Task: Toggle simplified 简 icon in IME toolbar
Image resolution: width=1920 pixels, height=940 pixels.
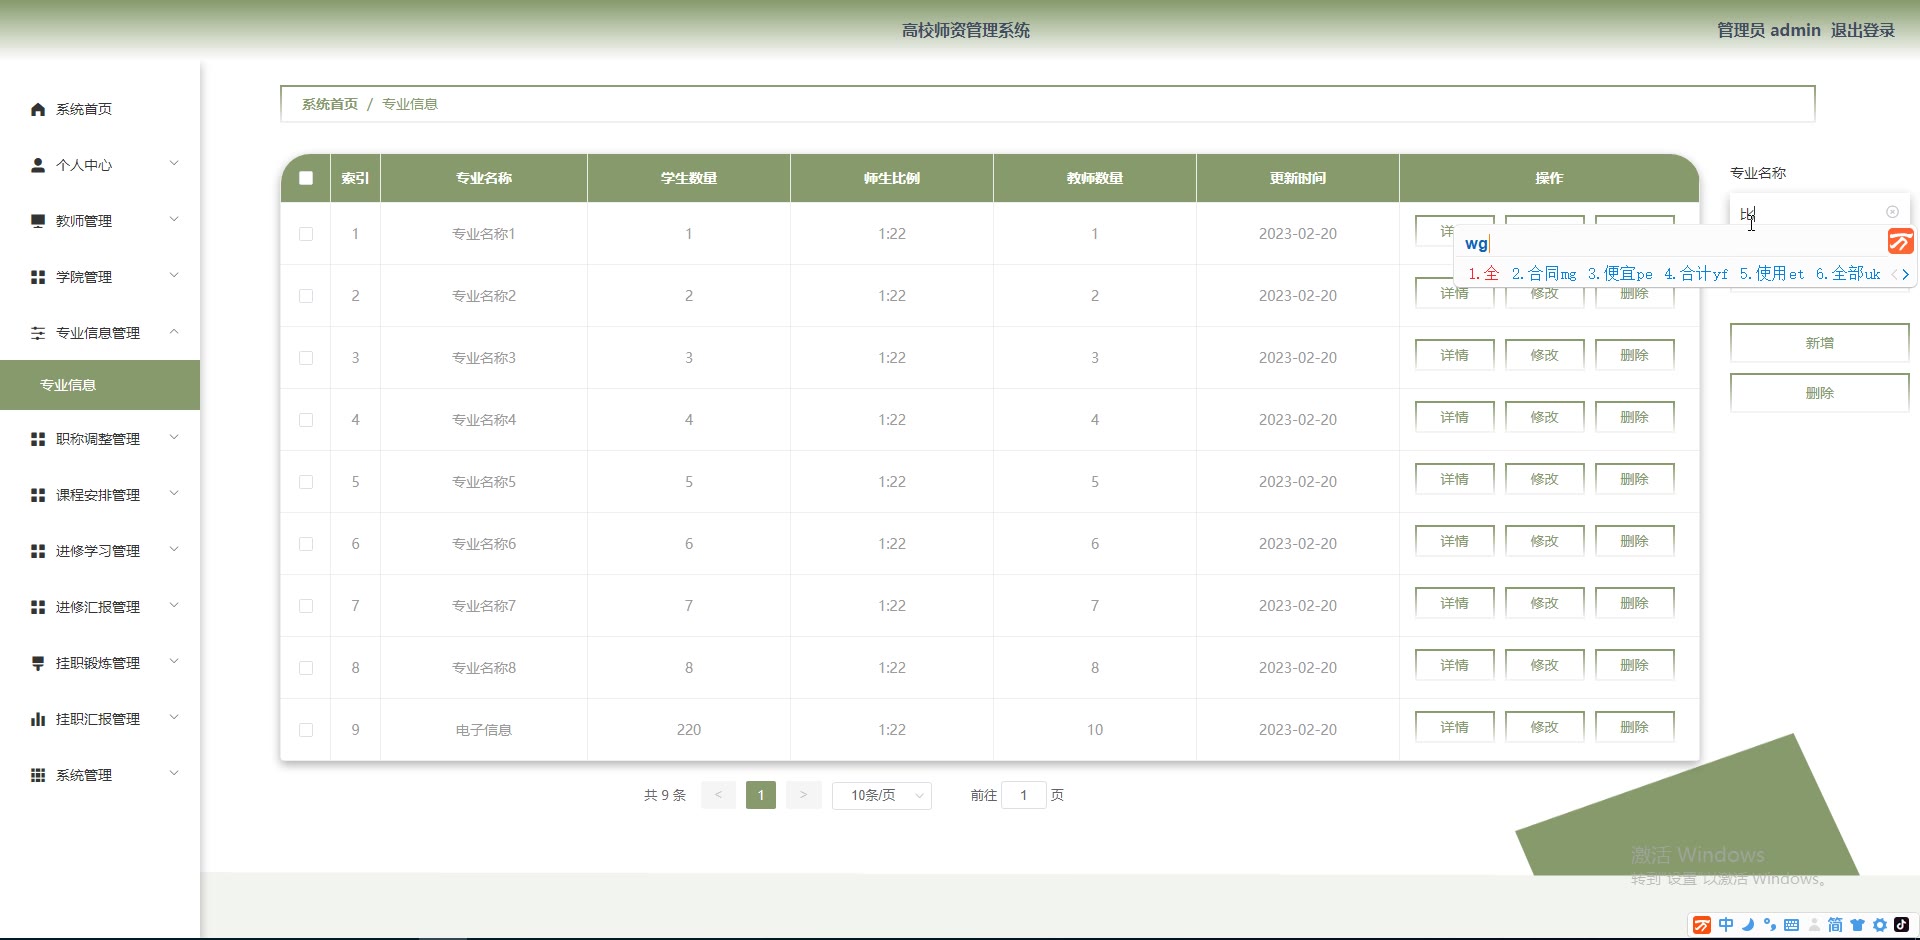Action: pyautogui.click(x=1835, y=925)
